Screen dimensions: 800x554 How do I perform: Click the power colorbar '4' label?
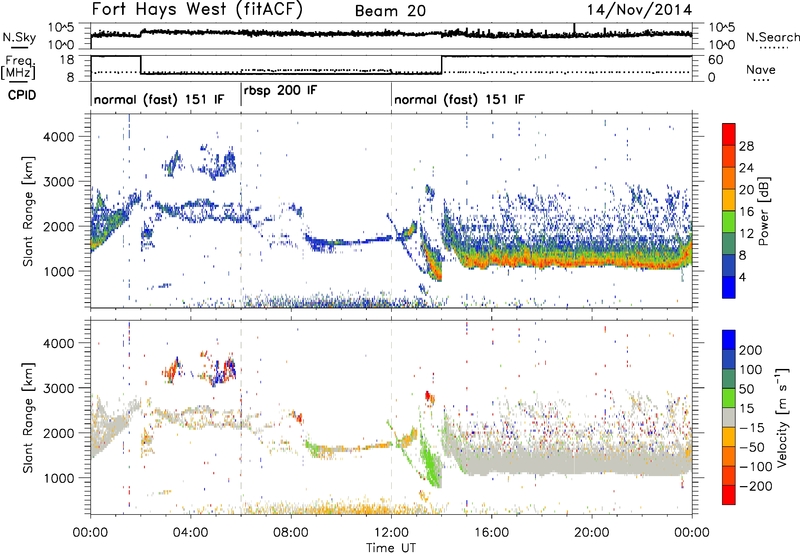pos(743,277)
